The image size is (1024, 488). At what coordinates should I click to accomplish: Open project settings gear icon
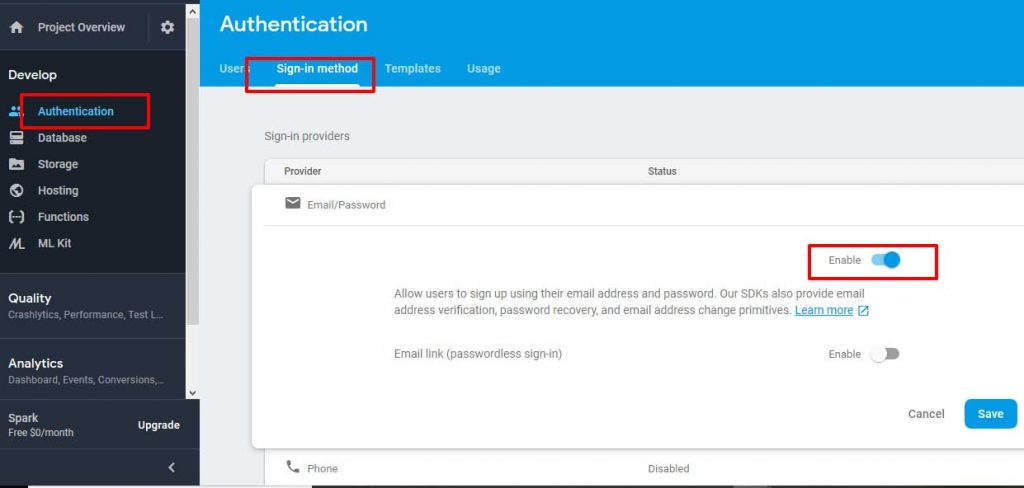(x=168, y=27)
